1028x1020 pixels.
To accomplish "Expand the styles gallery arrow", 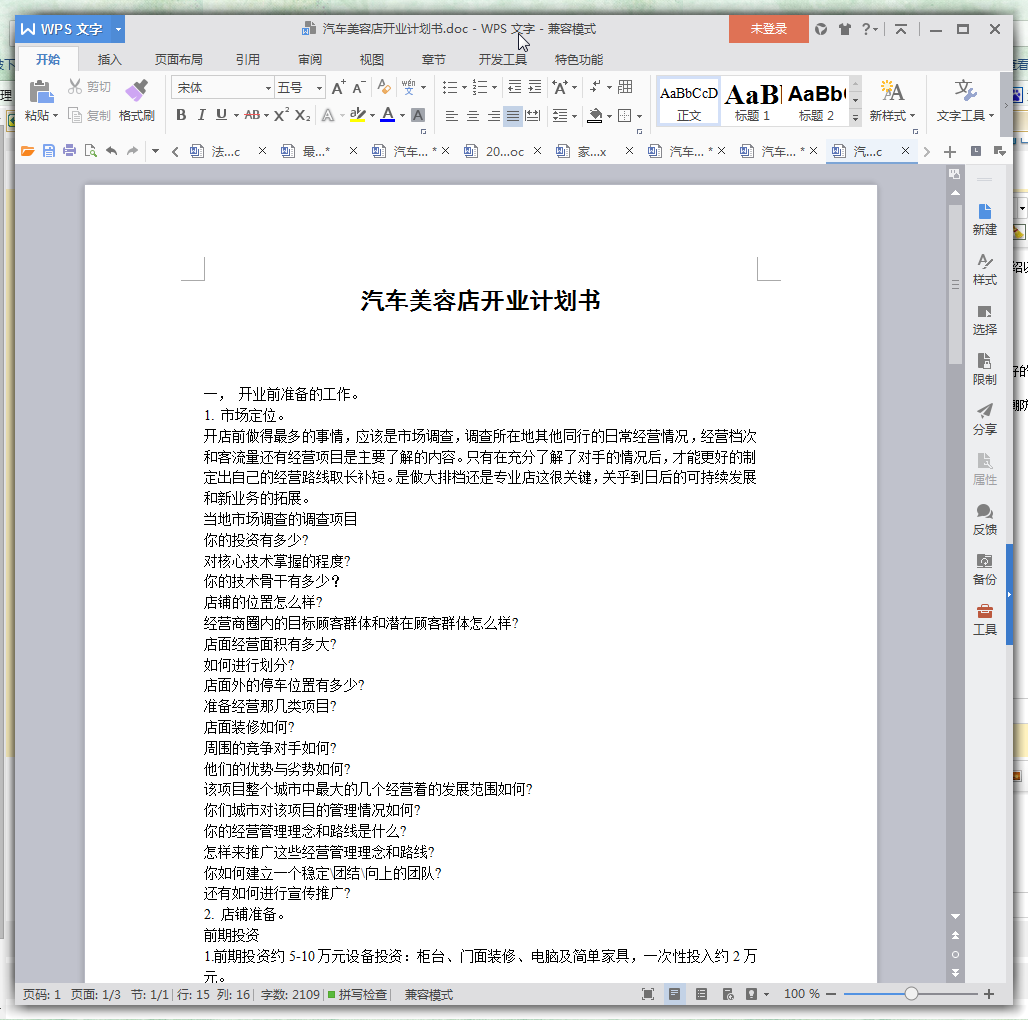I will [855, 117].
